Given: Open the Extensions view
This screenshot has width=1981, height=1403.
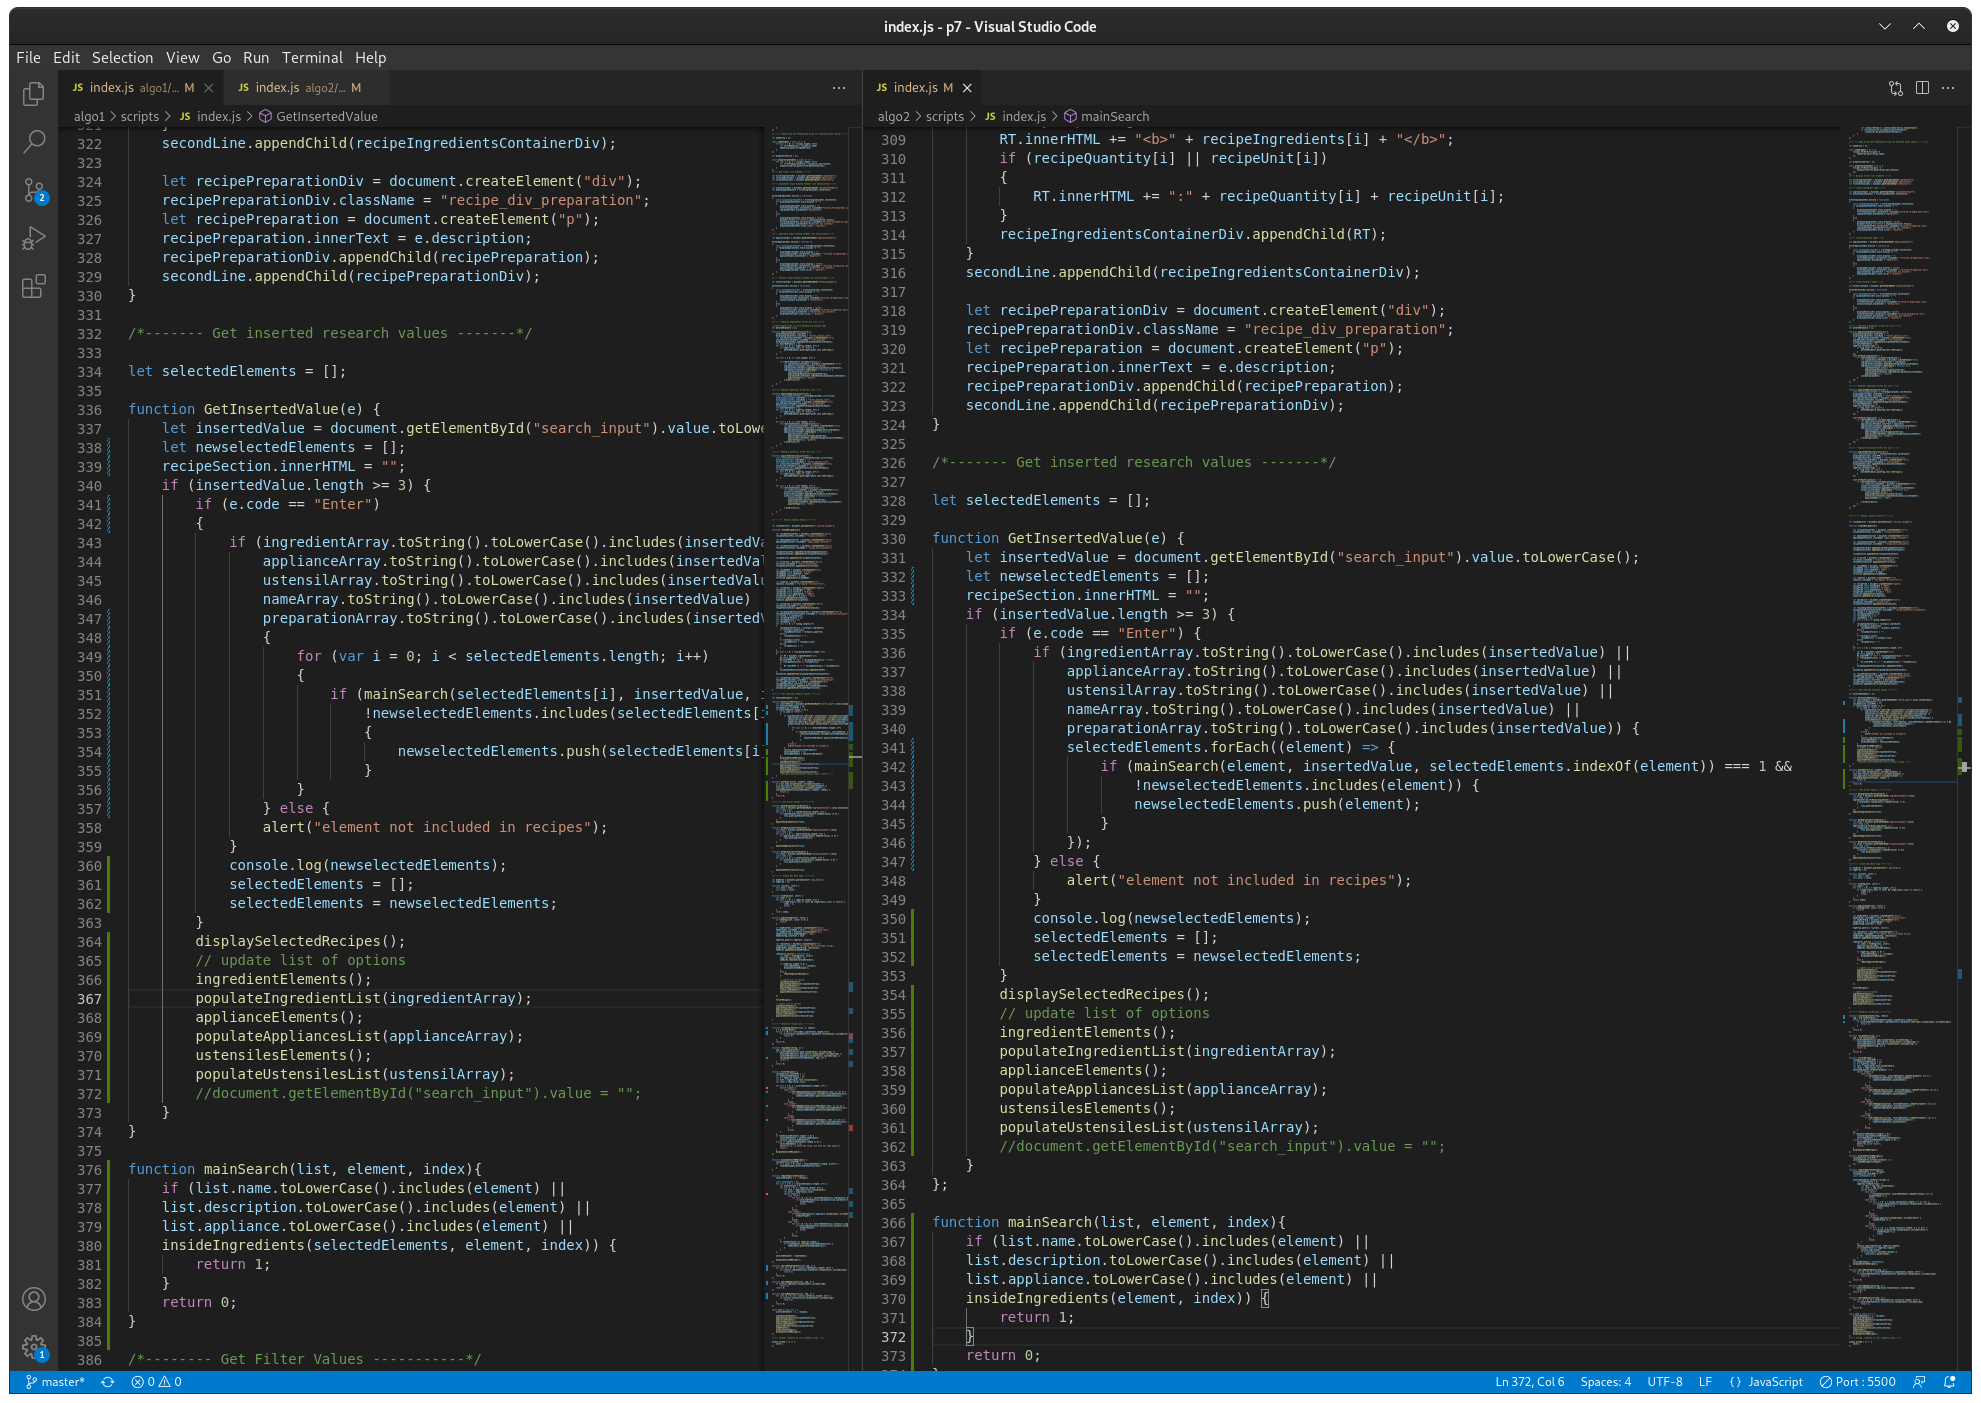Looking at the screenshot, I should pos(34,286).
